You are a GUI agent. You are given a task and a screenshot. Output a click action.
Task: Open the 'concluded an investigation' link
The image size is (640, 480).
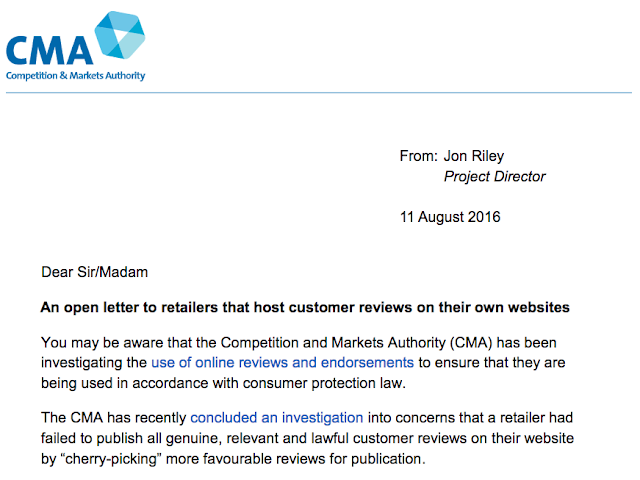click(x=277, y=416)
